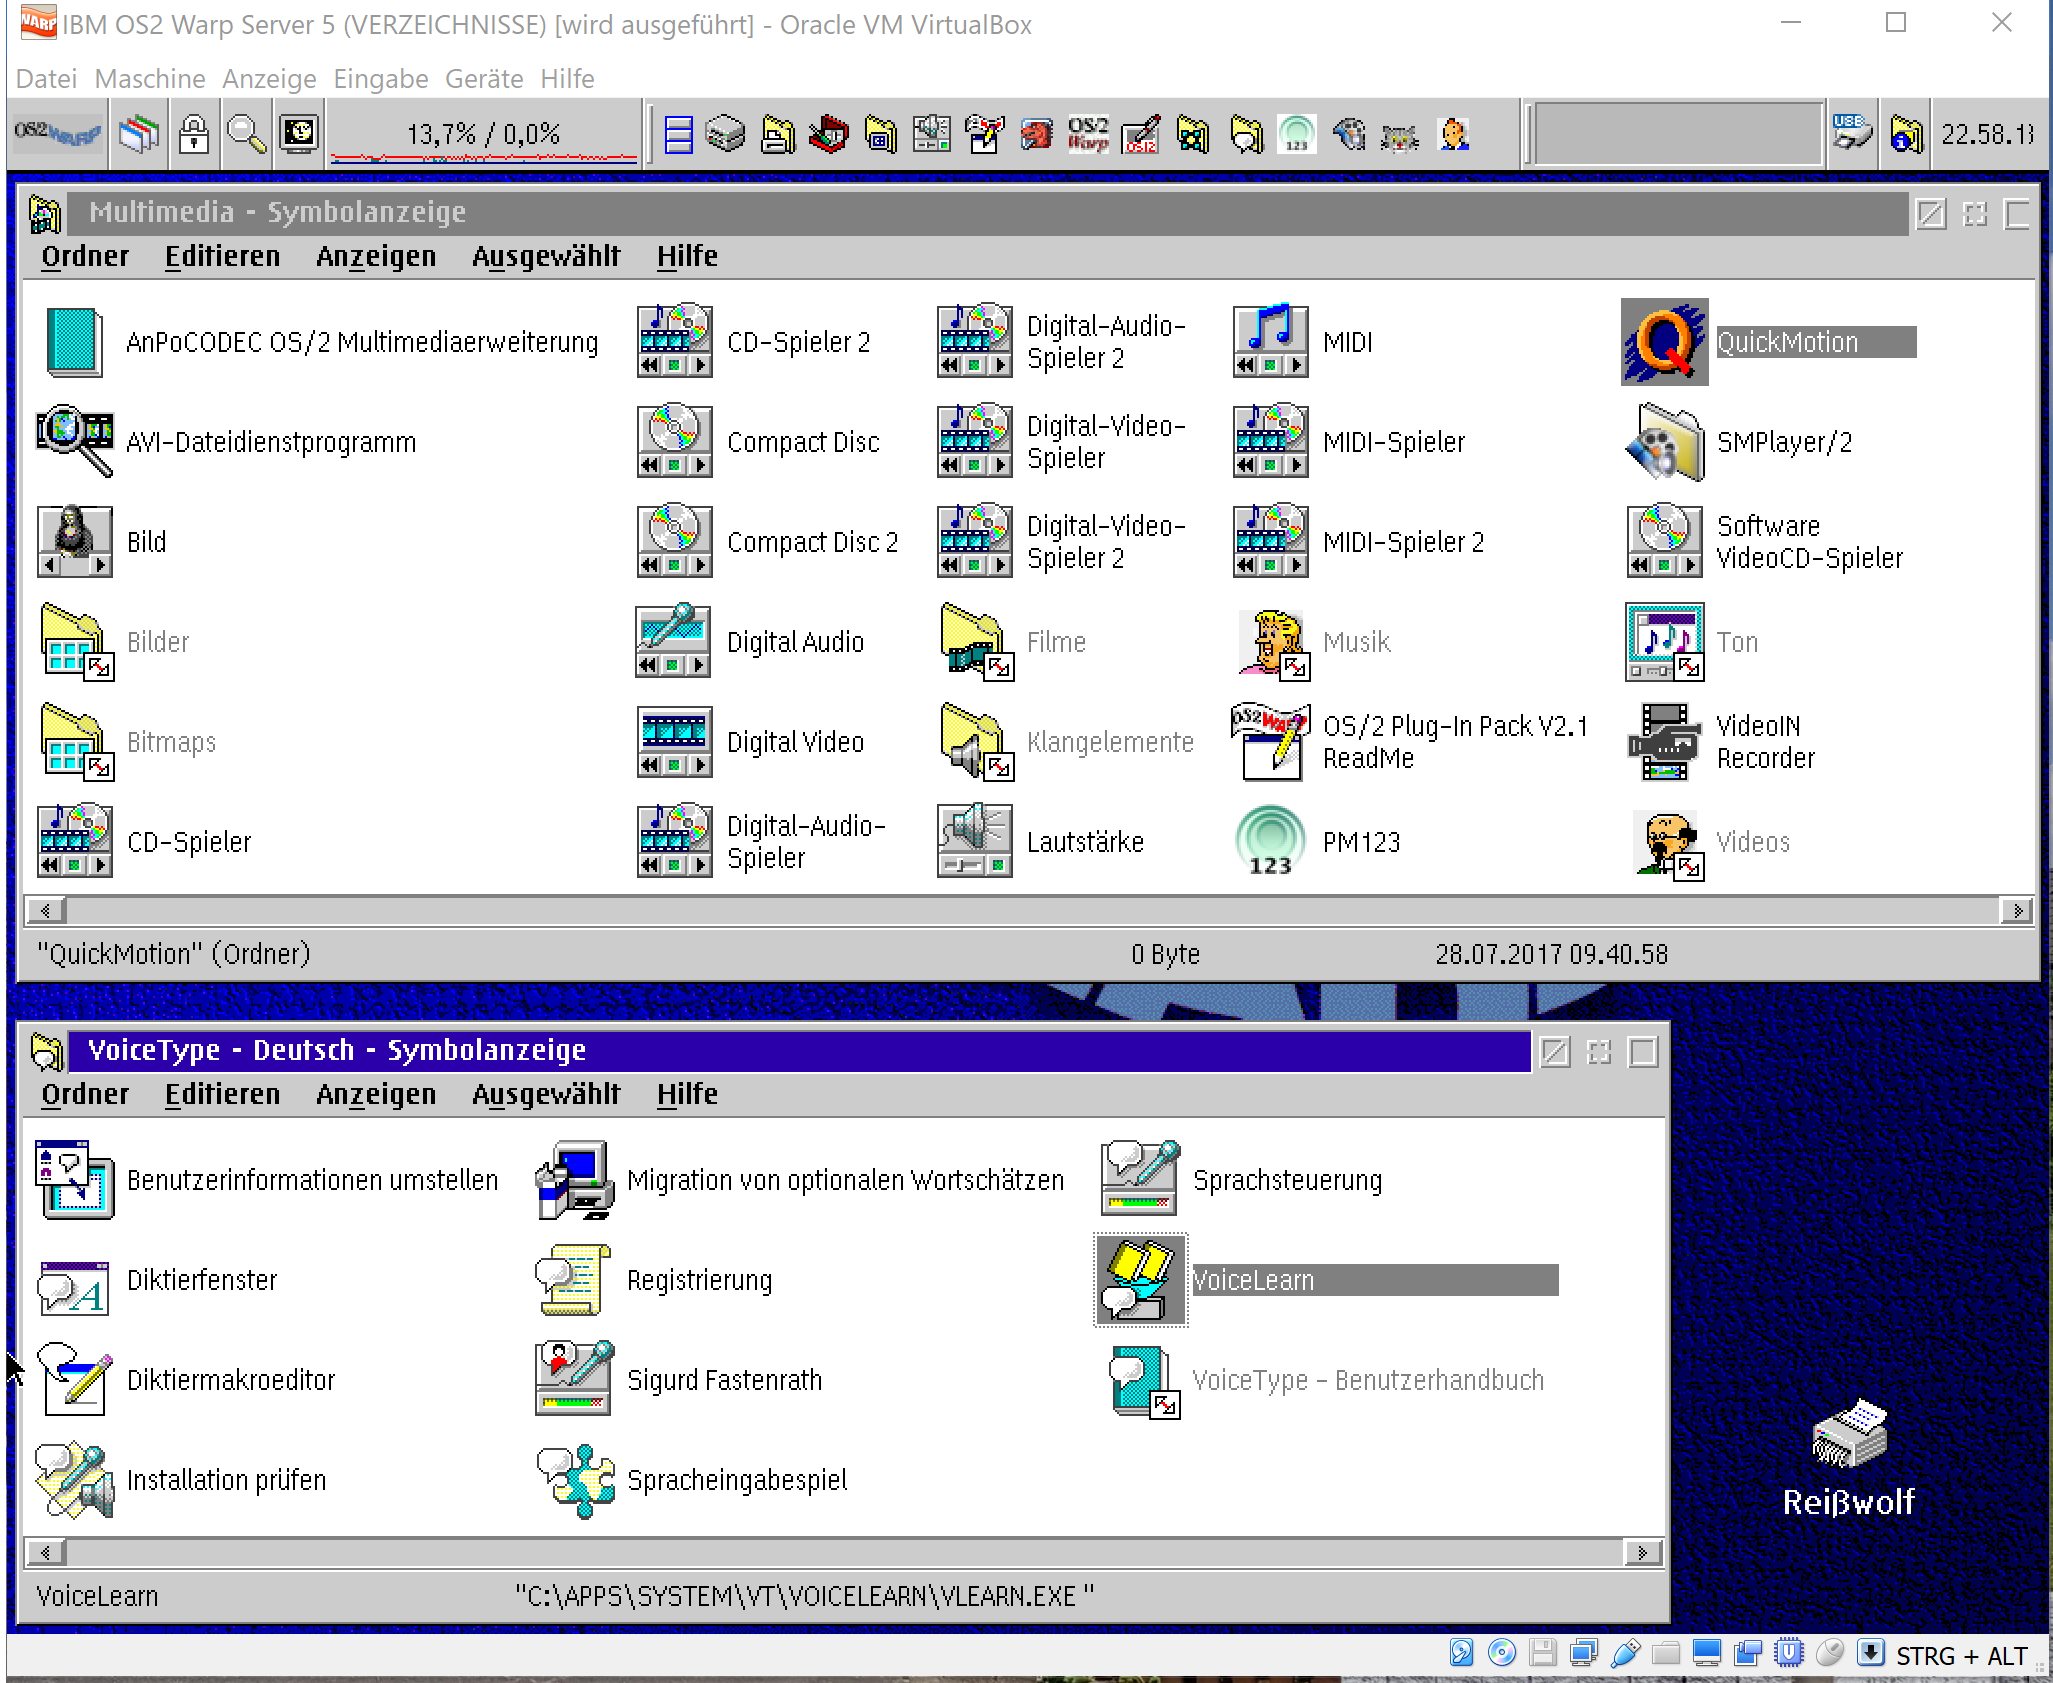This screenshot has width=2053, height=1683.
Task: Open Ordner menu in VoiceType window
Action: pos(85,1094)
